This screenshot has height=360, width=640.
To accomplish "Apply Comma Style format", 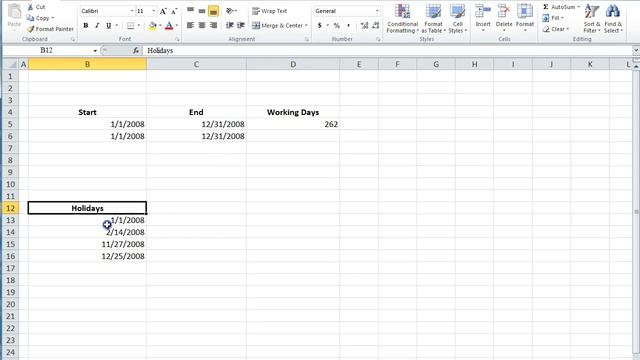I will click(348, 25).
